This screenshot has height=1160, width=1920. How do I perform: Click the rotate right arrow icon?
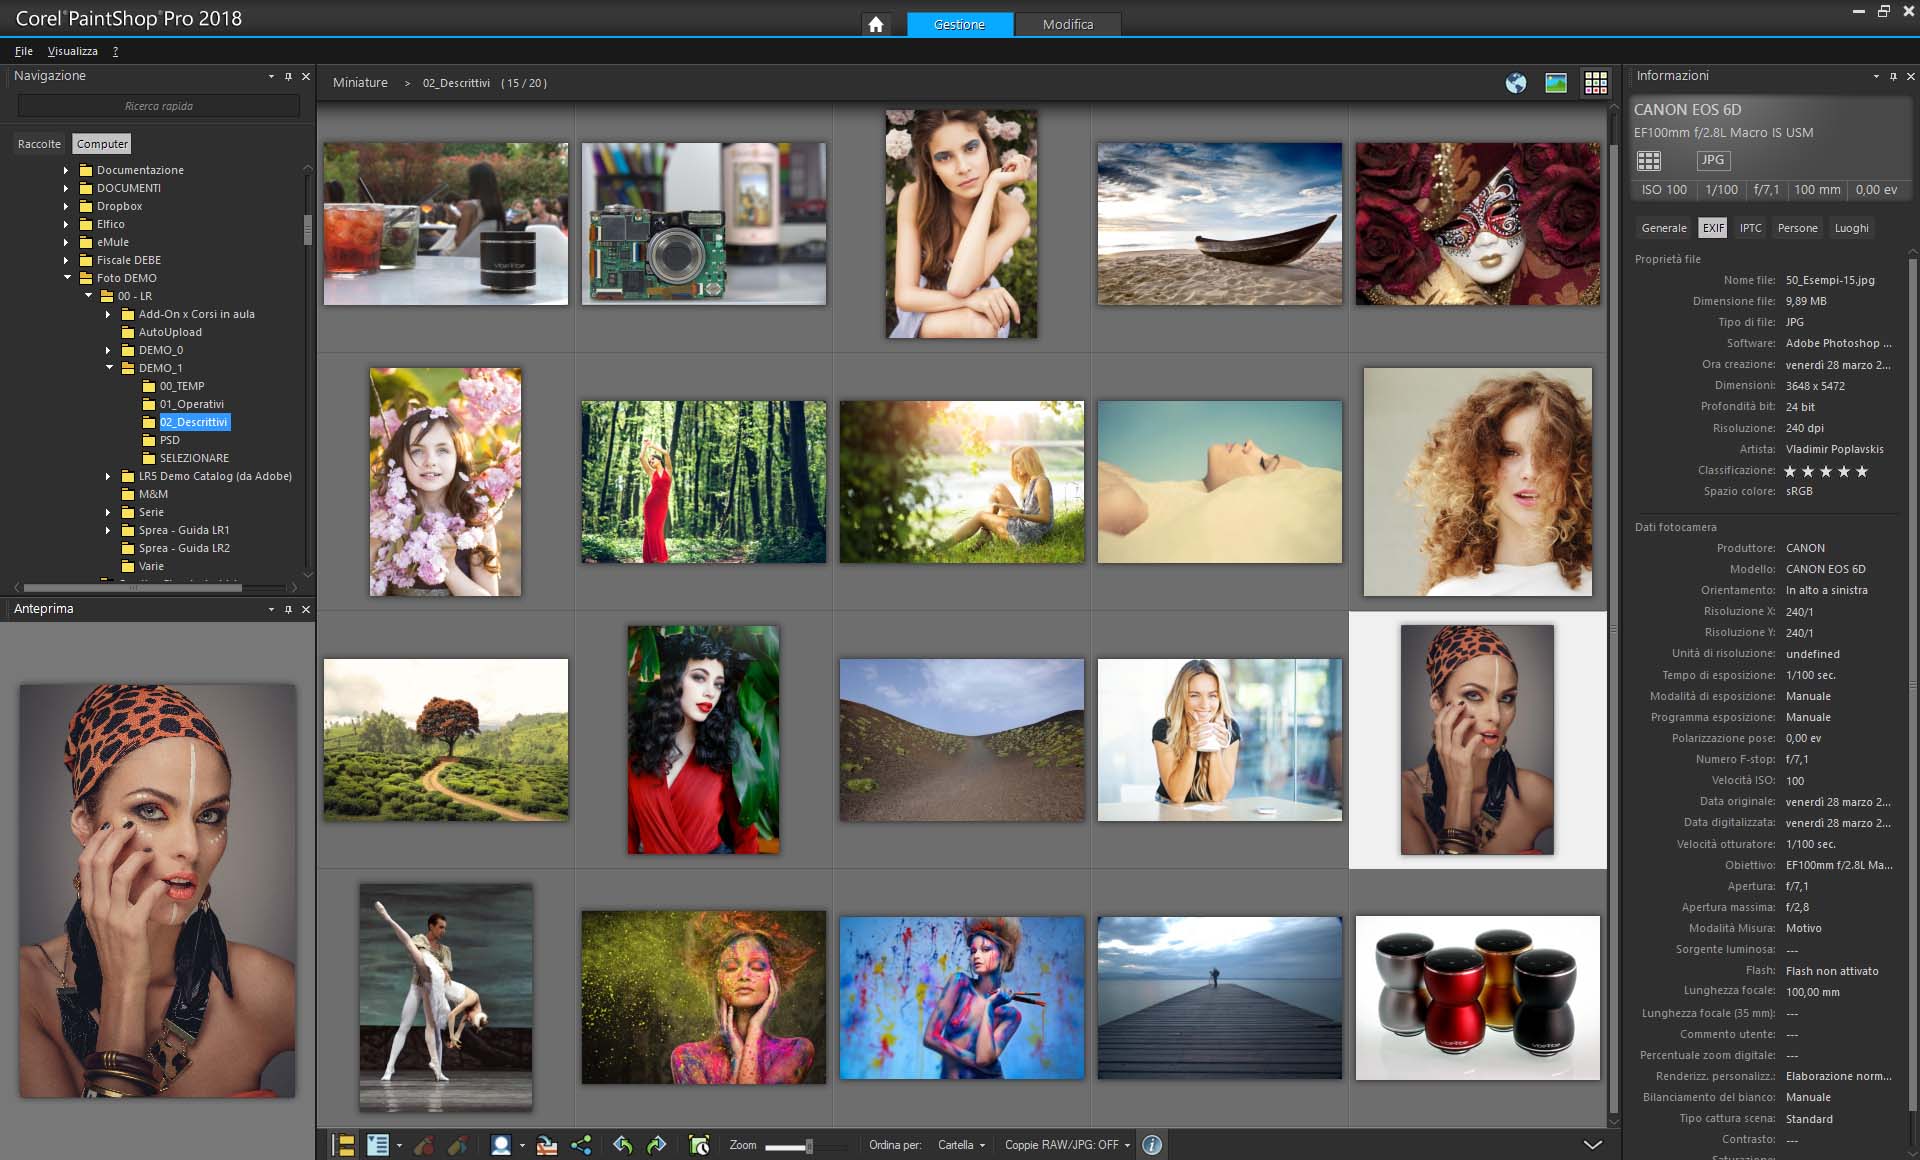click(x=656, y=1145)
